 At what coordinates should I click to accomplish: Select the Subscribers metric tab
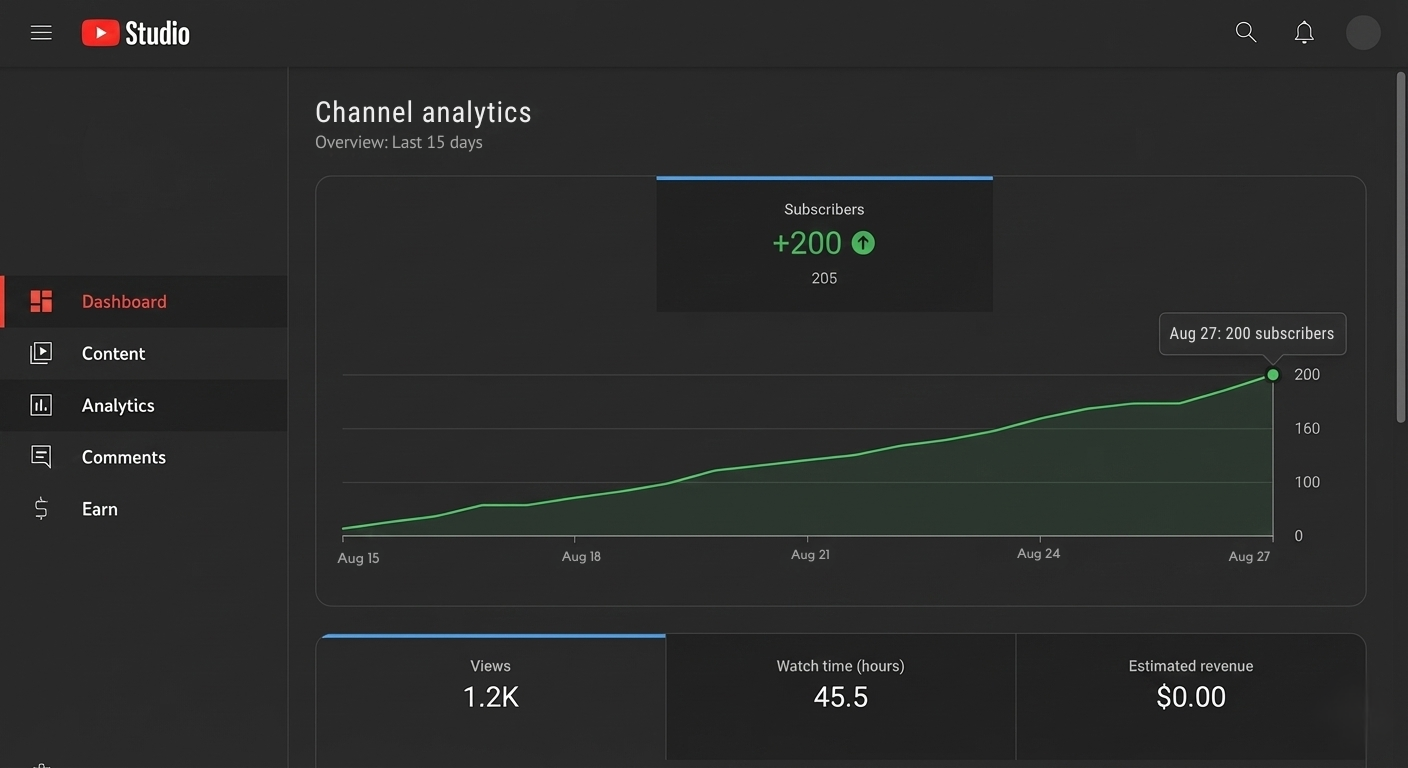click(x=824, y=244)
